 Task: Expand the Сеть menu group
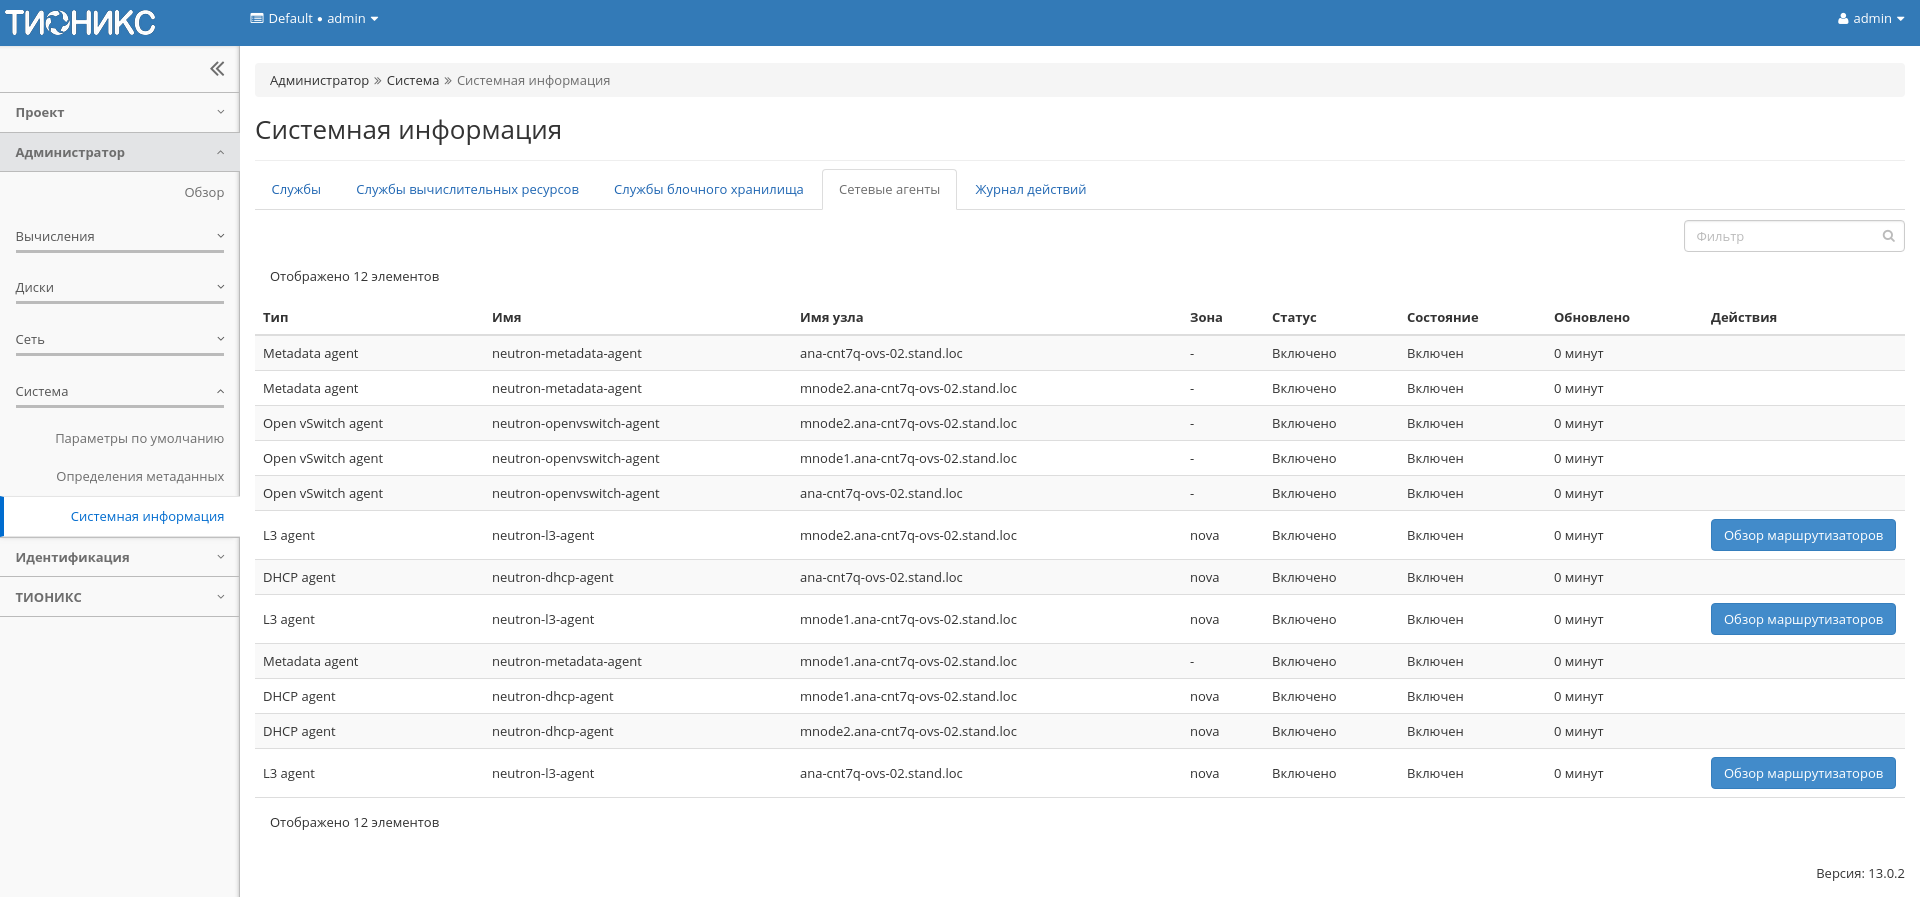pos(119,340)
